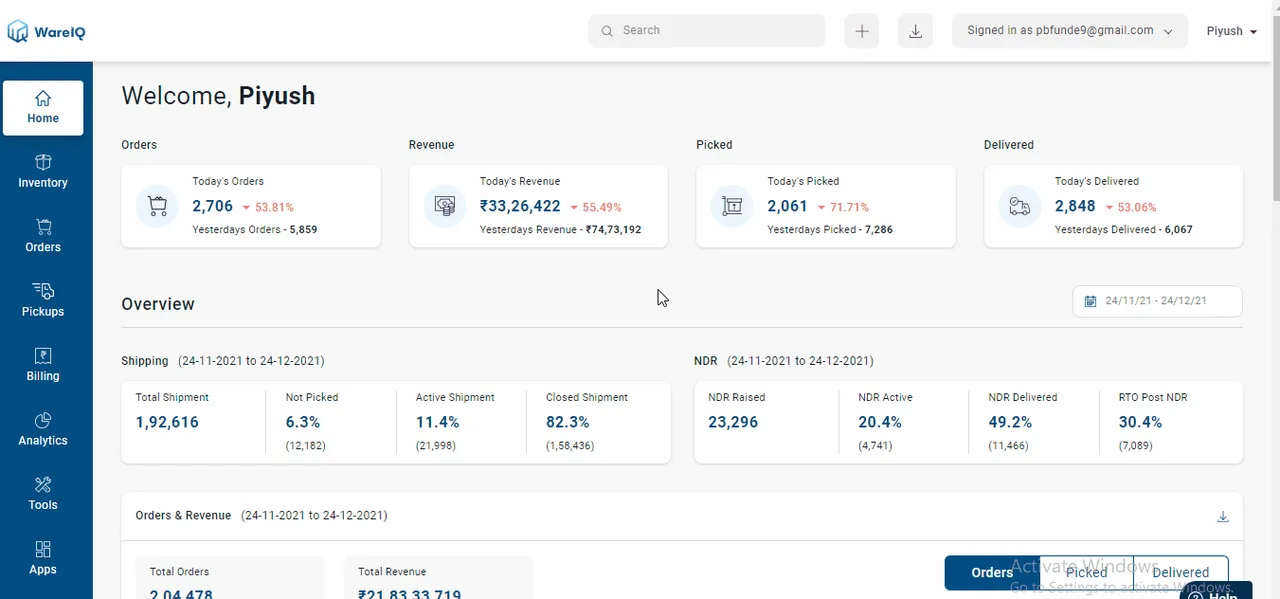Click the NDR Delivered 49.2% value
The height and width of the screenshot is (599, 1280).
point(1010,422)
